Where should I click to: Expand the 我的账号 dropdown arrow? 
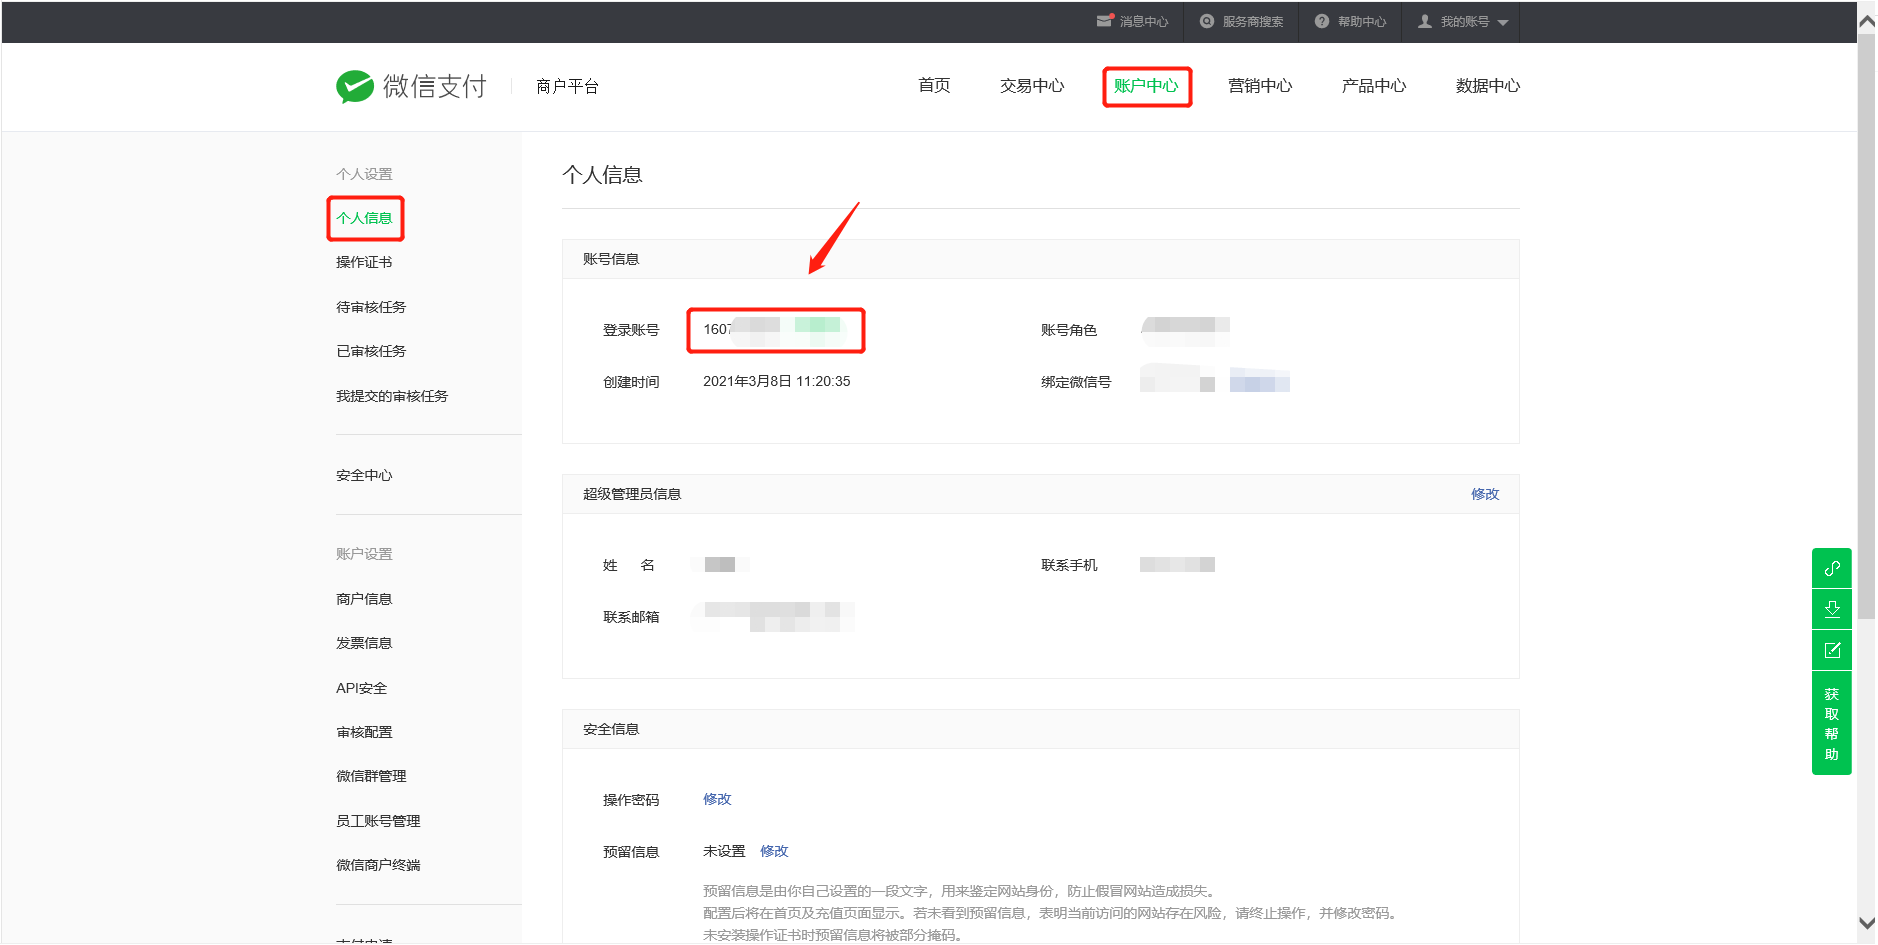point(1502,22)
